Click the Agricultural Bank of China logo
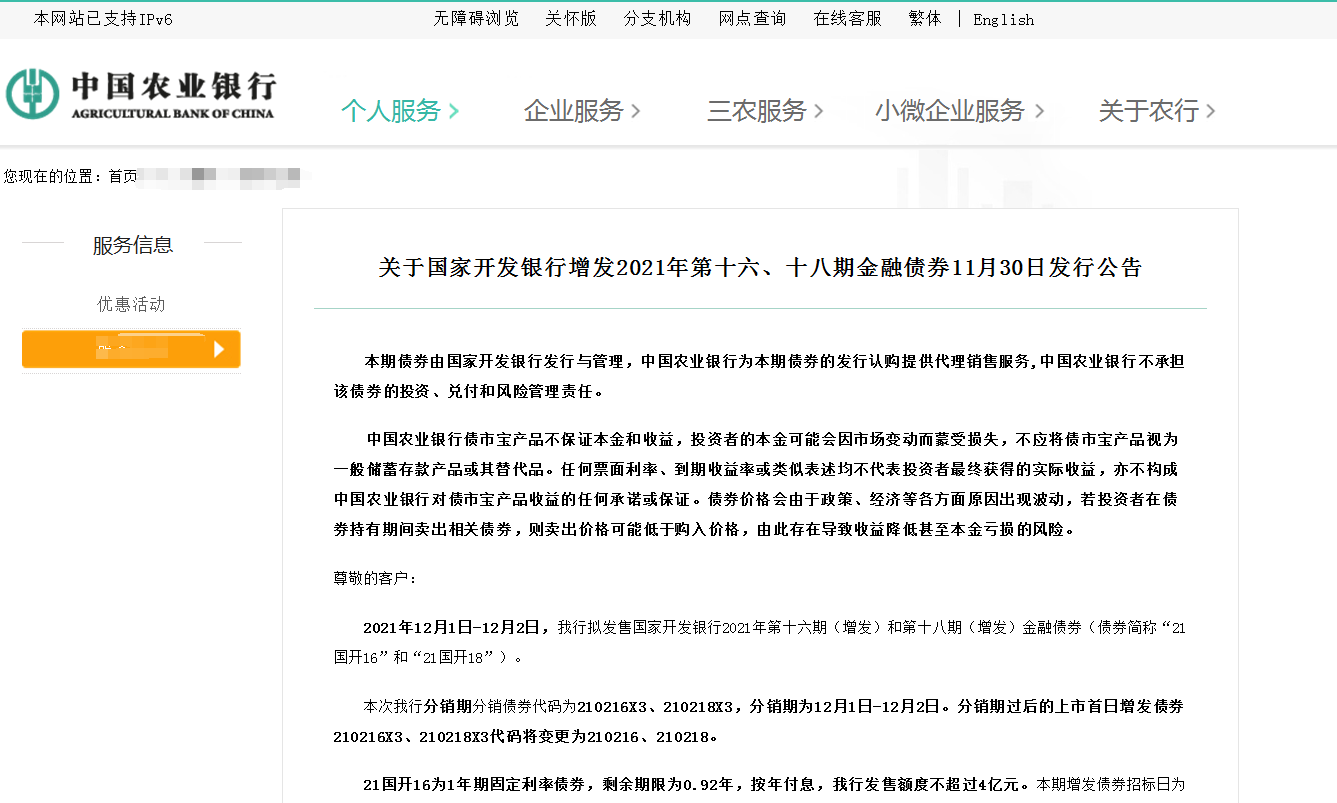Viewport: 1337px width, 803px height. click(140, 95)
